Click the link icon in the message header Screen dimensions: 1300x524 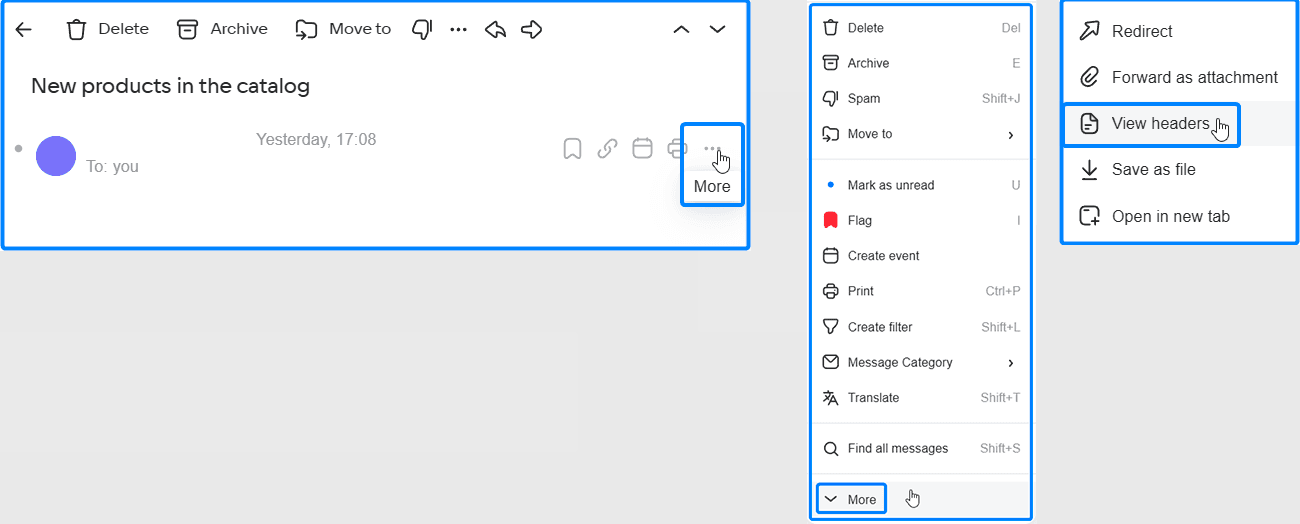coord(607,149)
